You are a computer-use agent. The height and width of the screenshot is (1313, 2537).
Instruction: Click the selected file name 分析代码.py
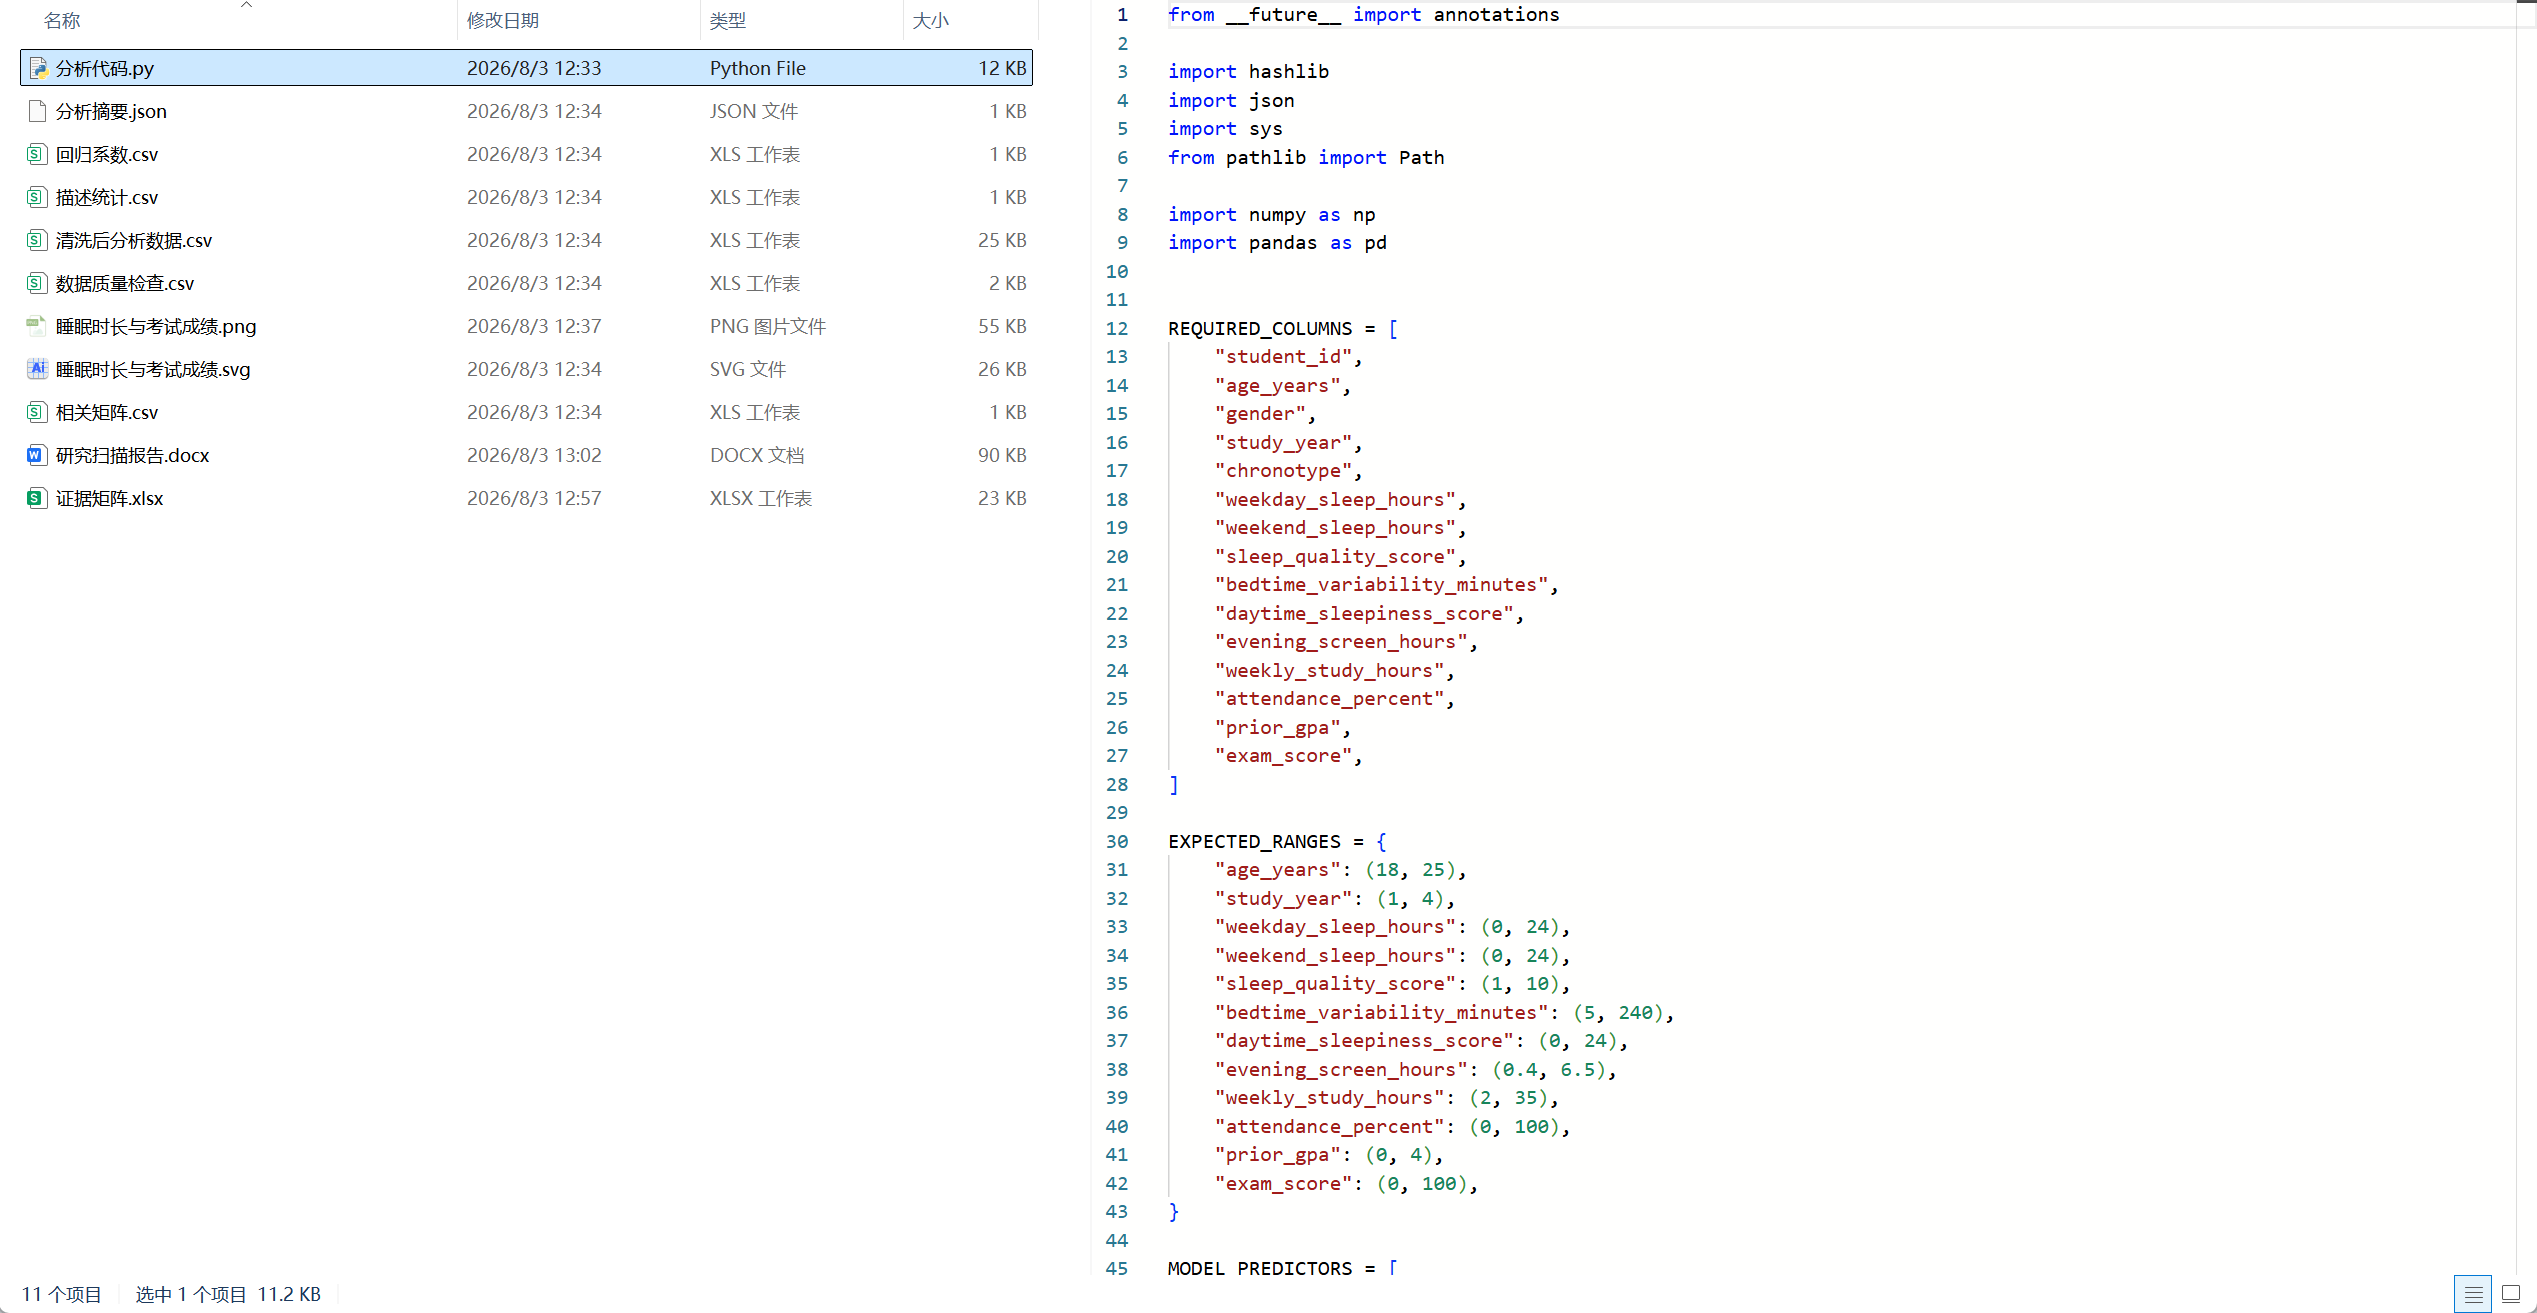105,68
